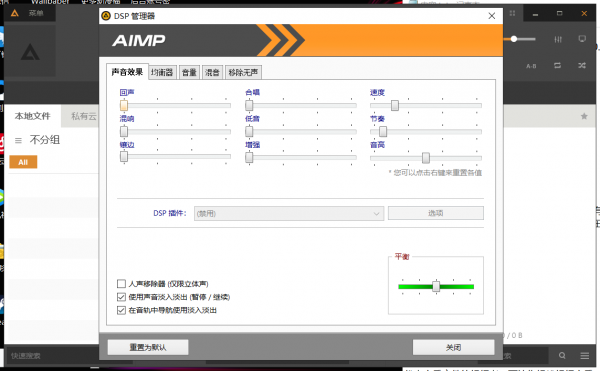Viewport: 600px width, 371px height.
Task: Click the 关闭 button
Action: (x=453, y=347)
